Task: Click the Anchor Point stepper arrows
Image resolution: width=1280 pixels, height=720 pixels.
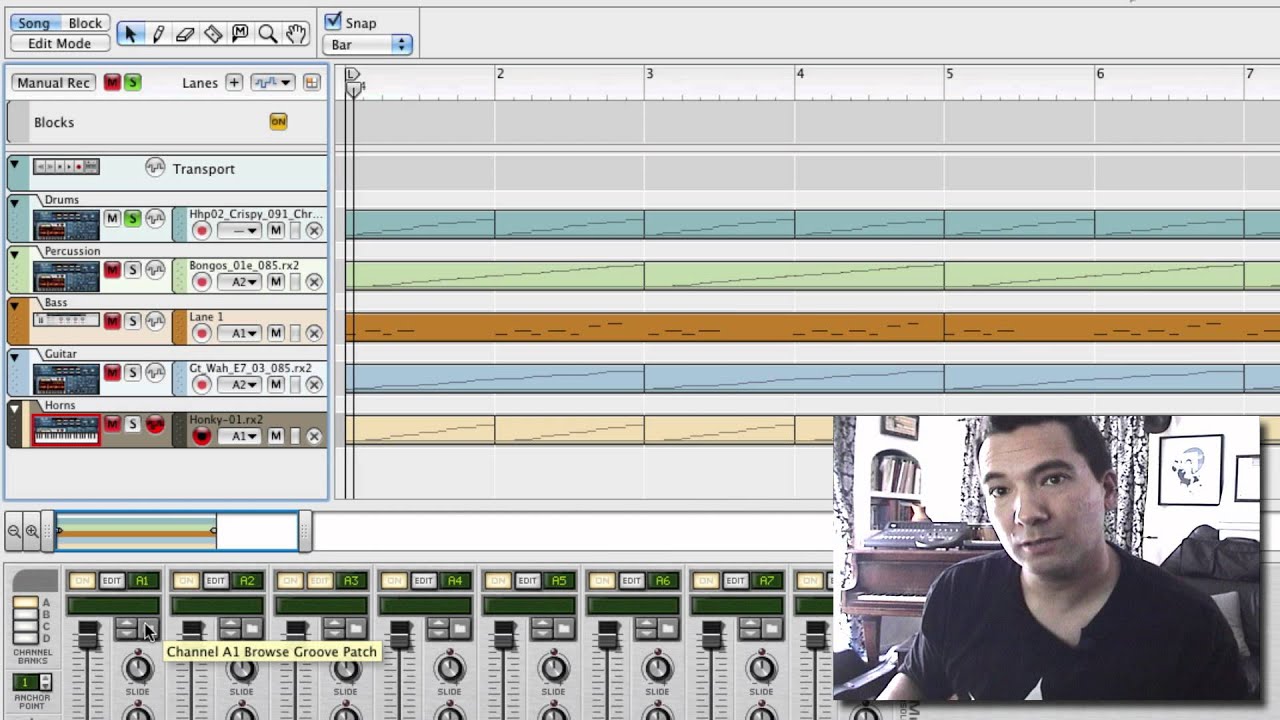Action: pyautogui.click(x=45, y=682)
